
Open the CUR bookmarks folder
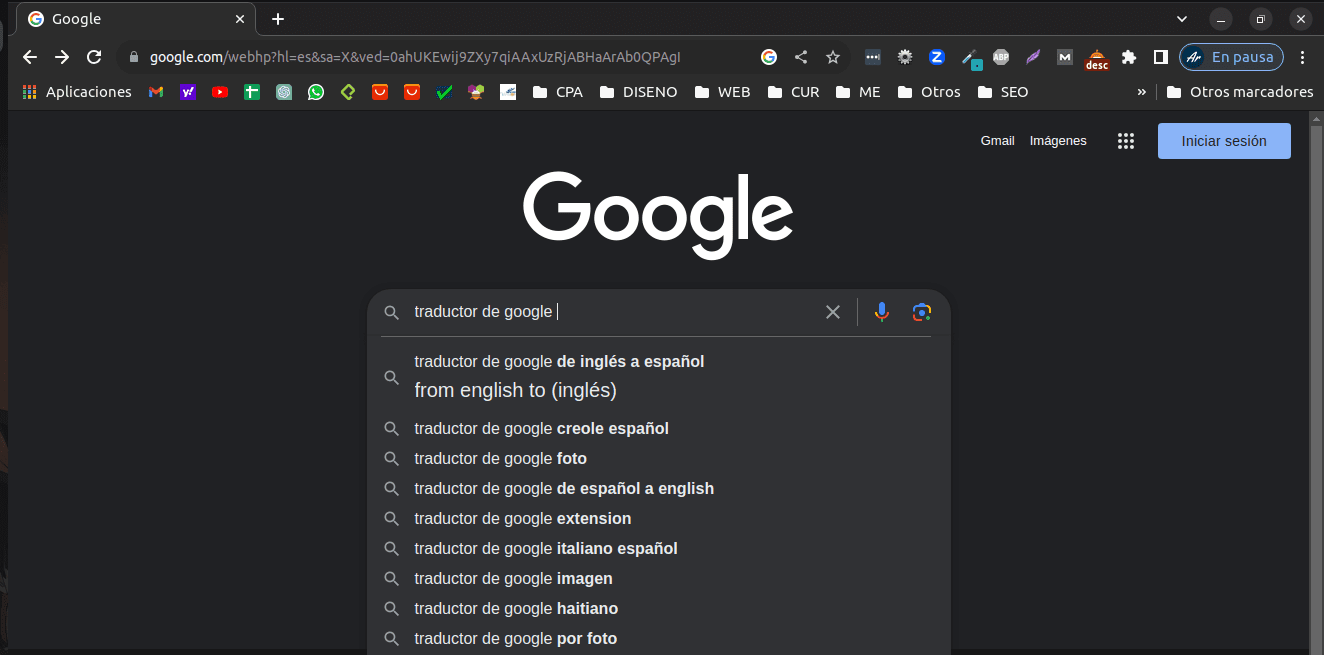click(793, 92)
